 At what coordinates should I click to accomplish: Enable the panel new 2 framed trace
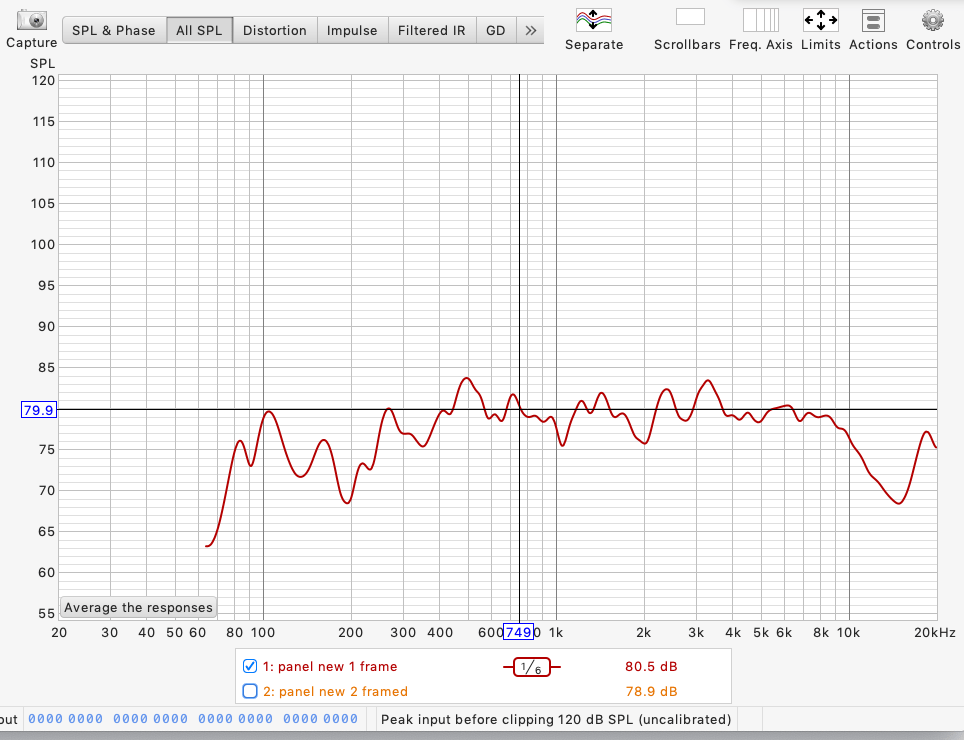click(250, 691)
